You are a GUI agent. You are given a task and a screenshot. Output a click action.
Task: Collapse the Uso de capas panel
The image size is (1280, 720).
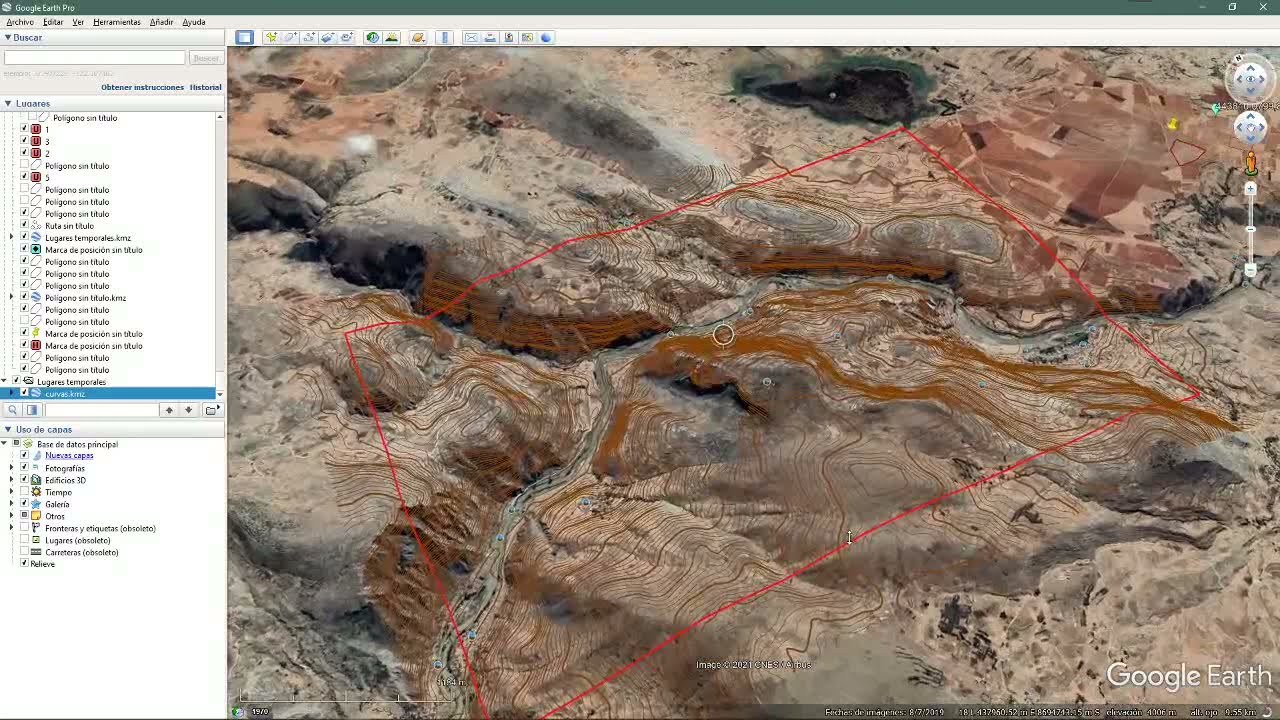coord(7,430)
